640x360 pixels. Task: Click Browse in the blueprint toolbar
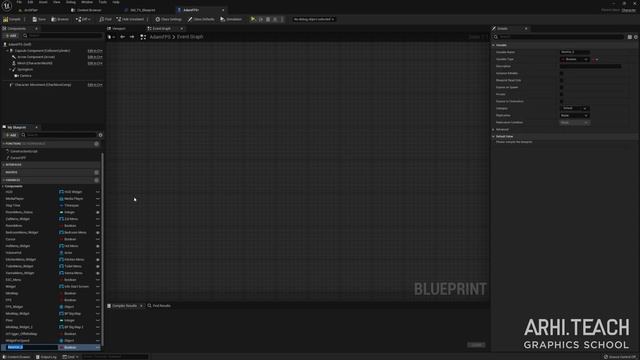click(60, 19)
